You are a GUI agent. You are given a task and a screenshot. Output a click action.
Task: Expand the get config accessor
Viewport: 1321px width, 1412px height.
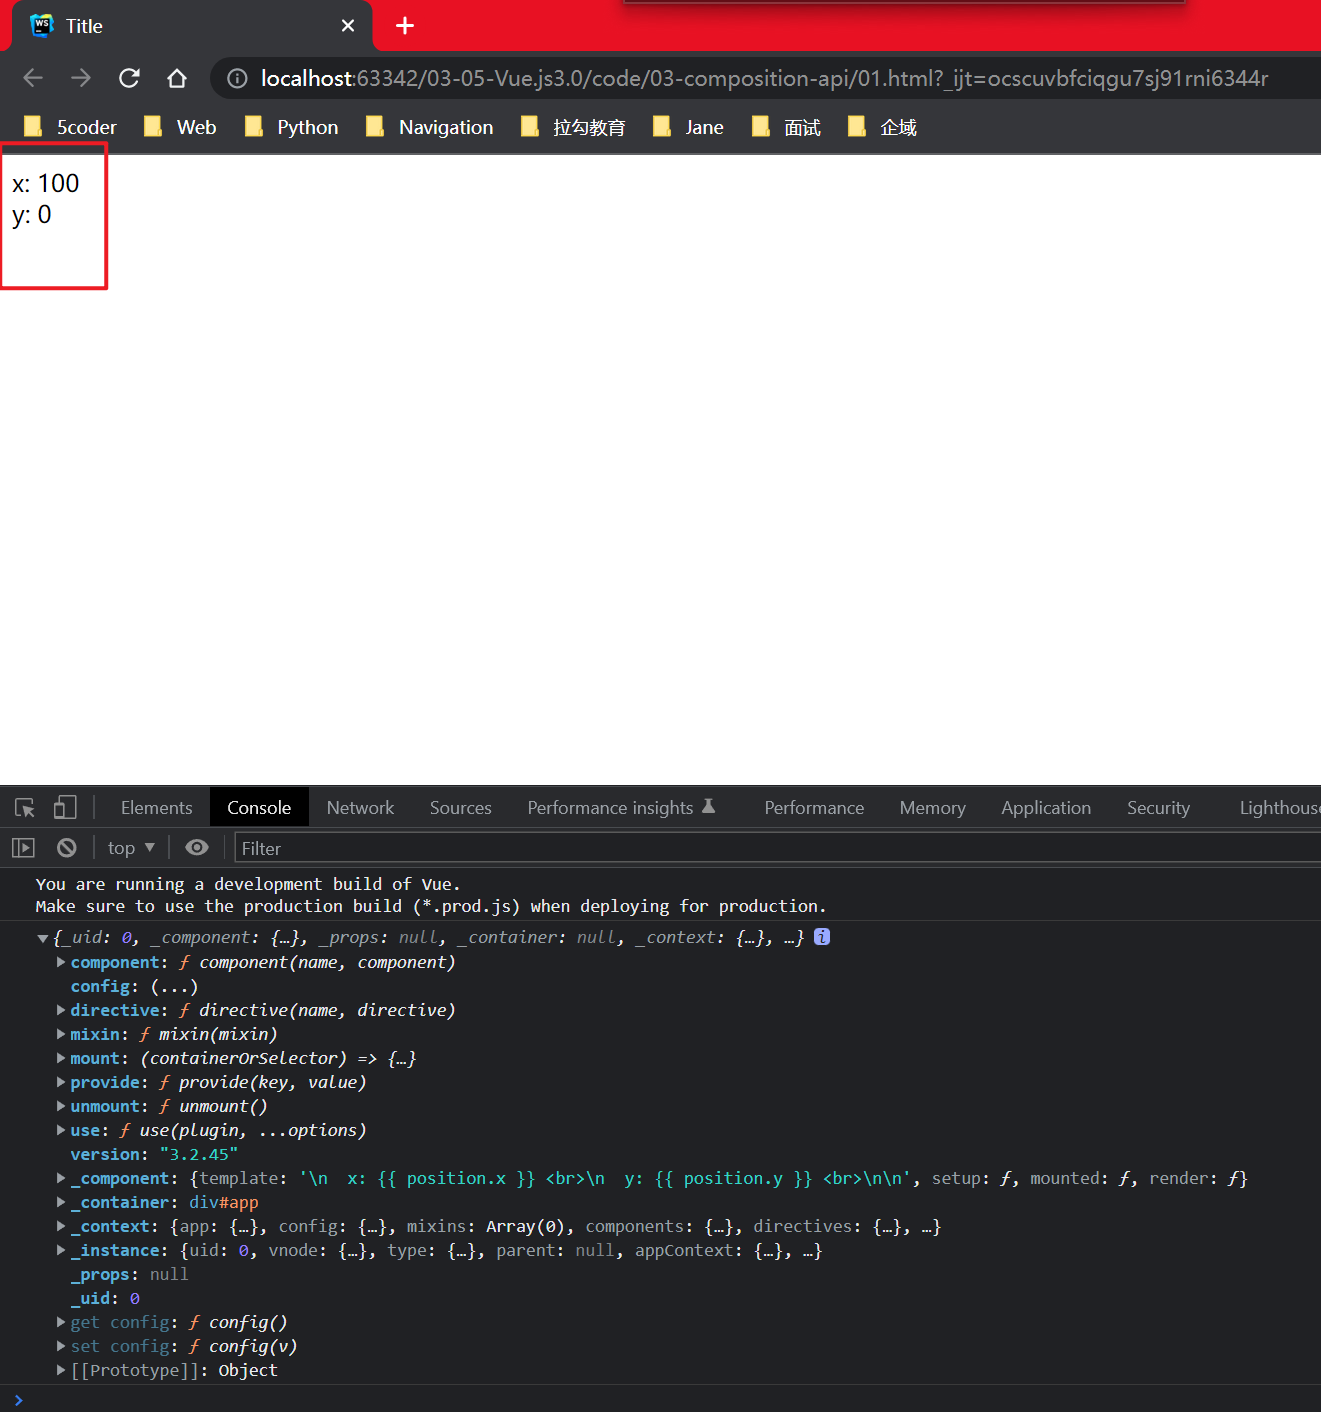(x=61, y=1322)
